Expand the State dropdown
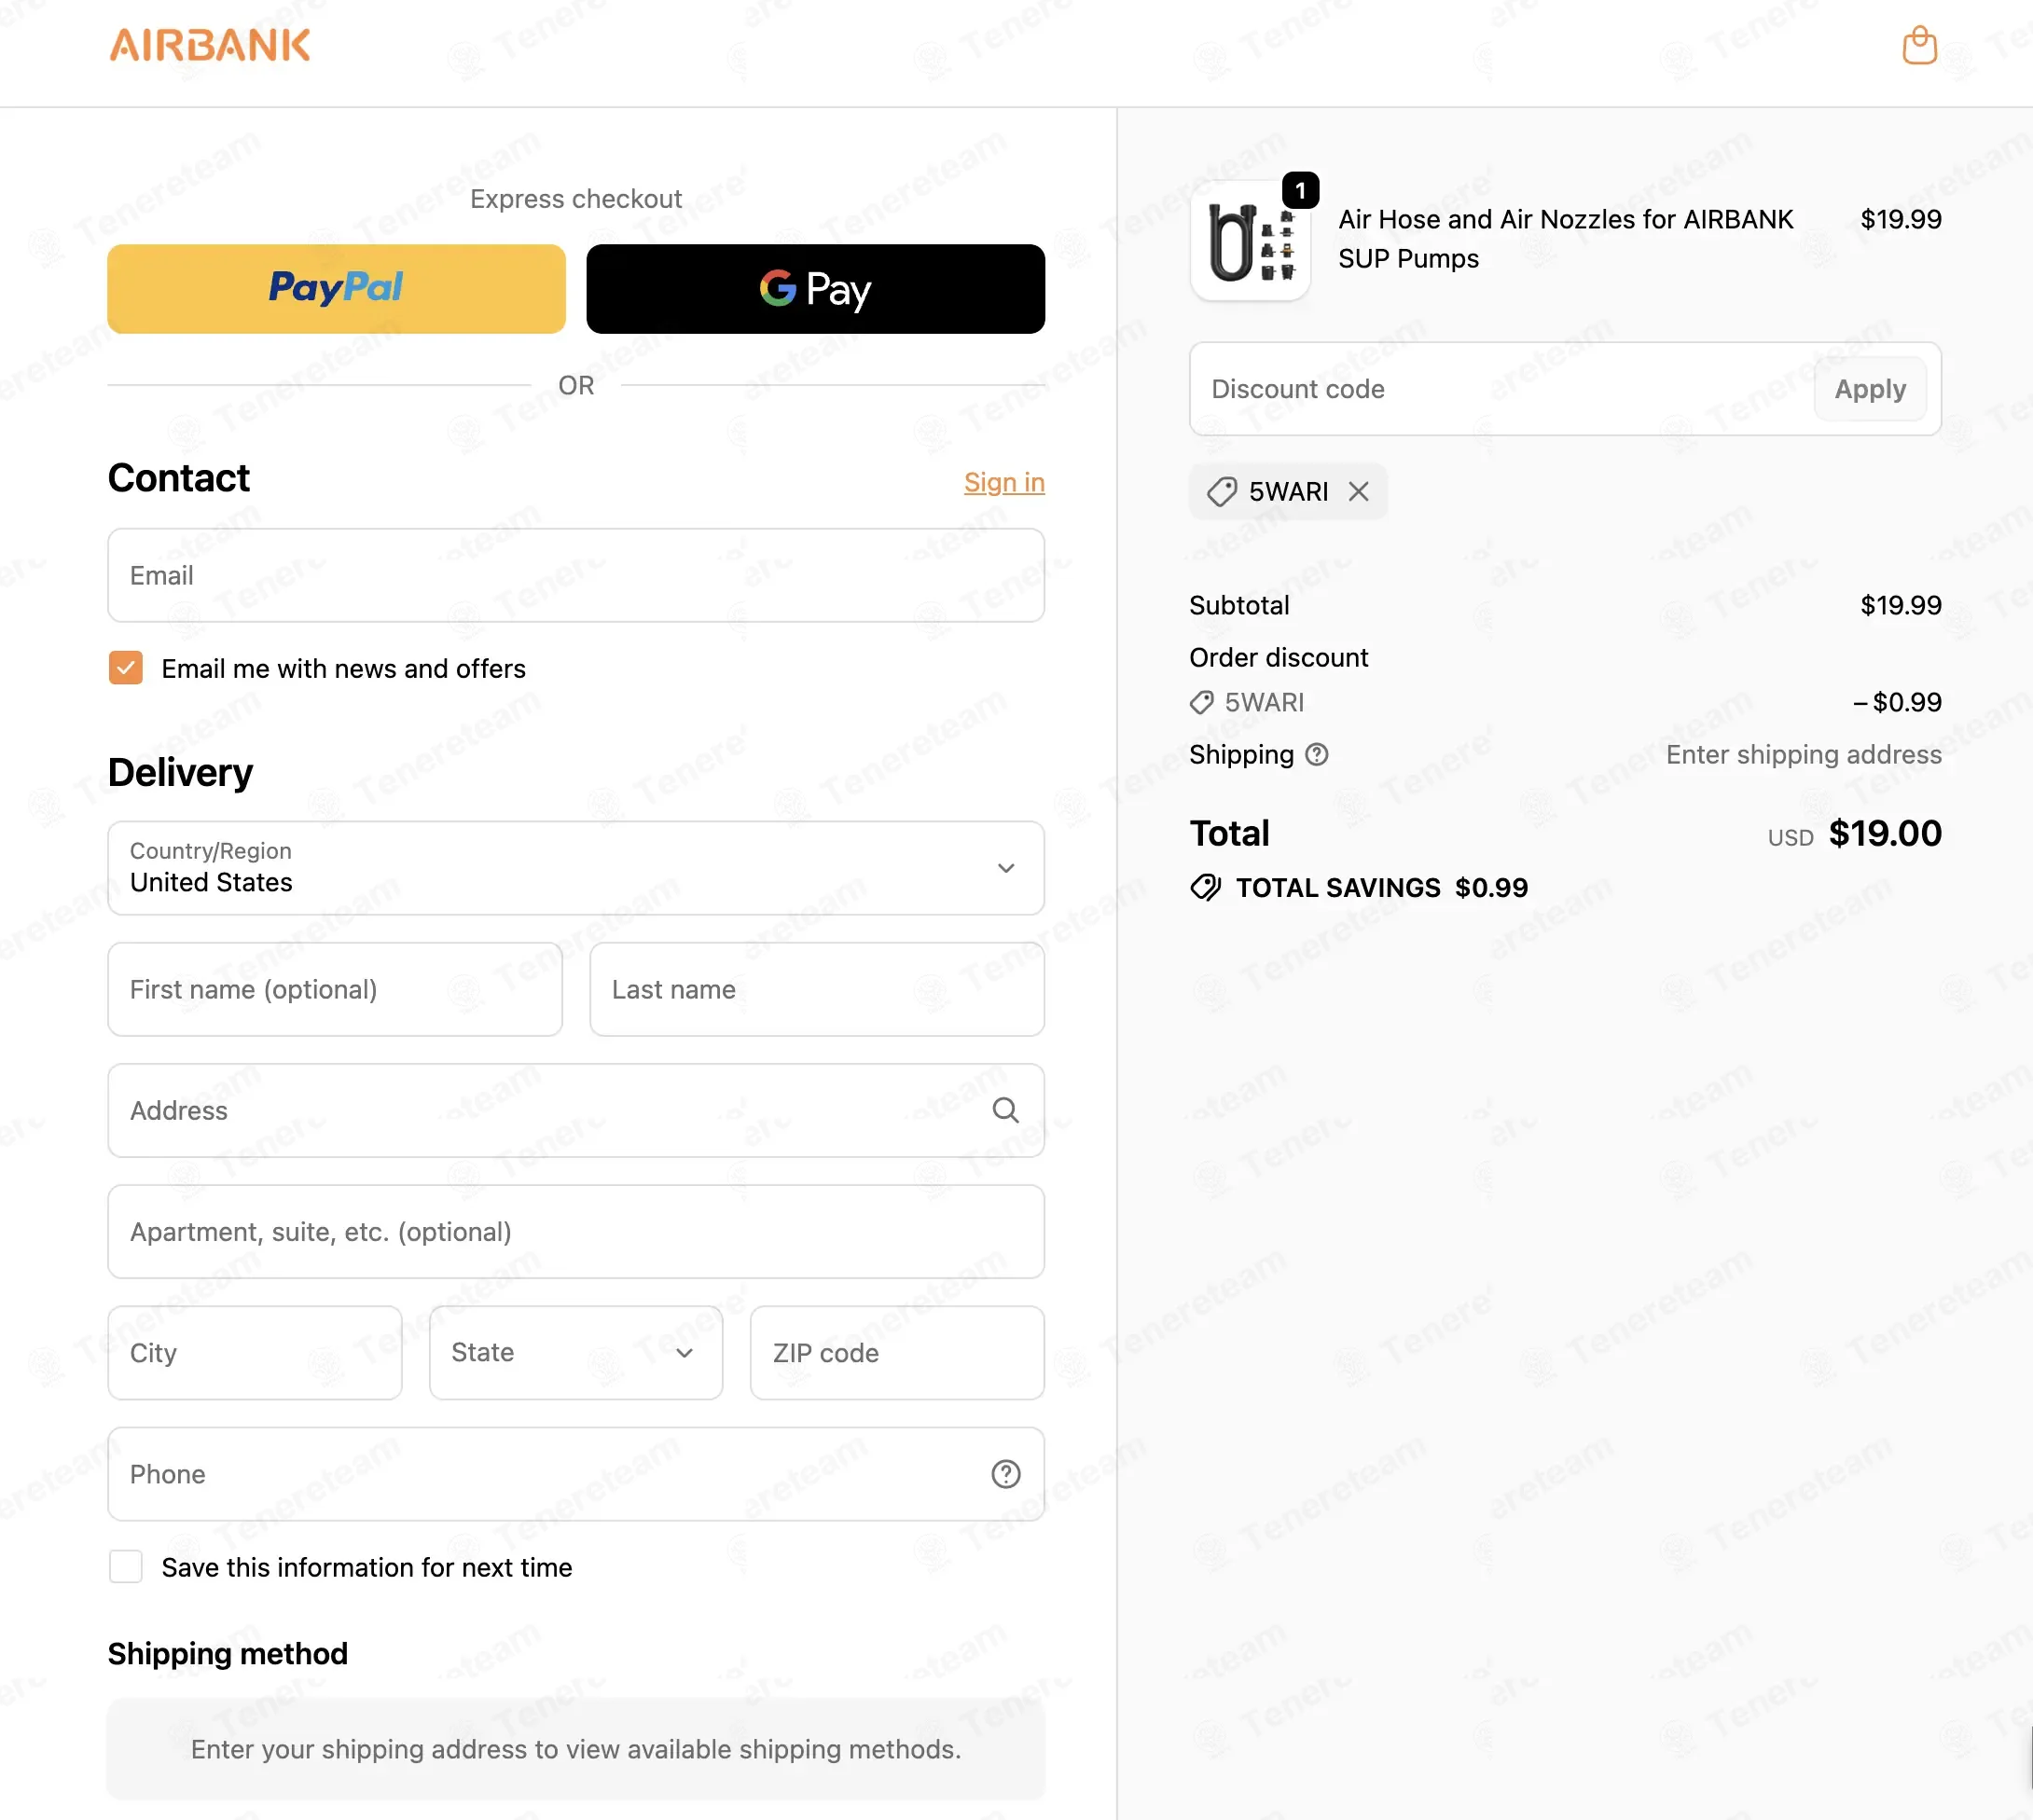Image resolution: width=2033 pixels, height=1820 pixels. pyautogui.click(x=576, y=1352)
